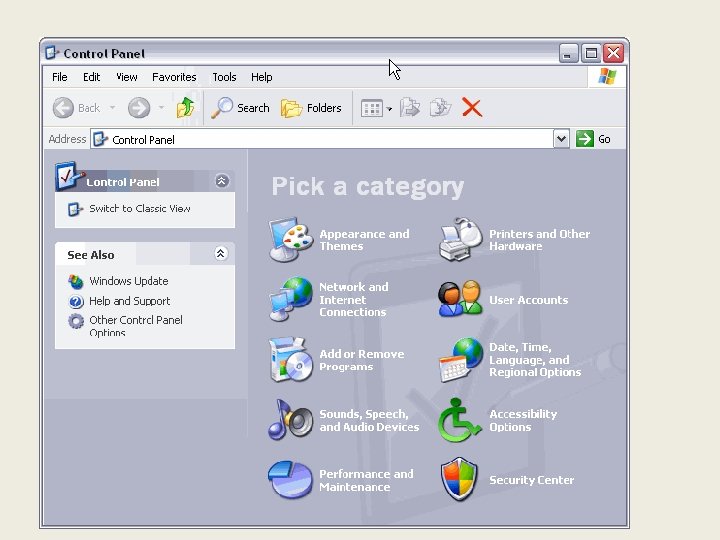Open Sounds, Speech speaker icon
The height and width of the screenshot is (540, 720).
coord(290,420)
